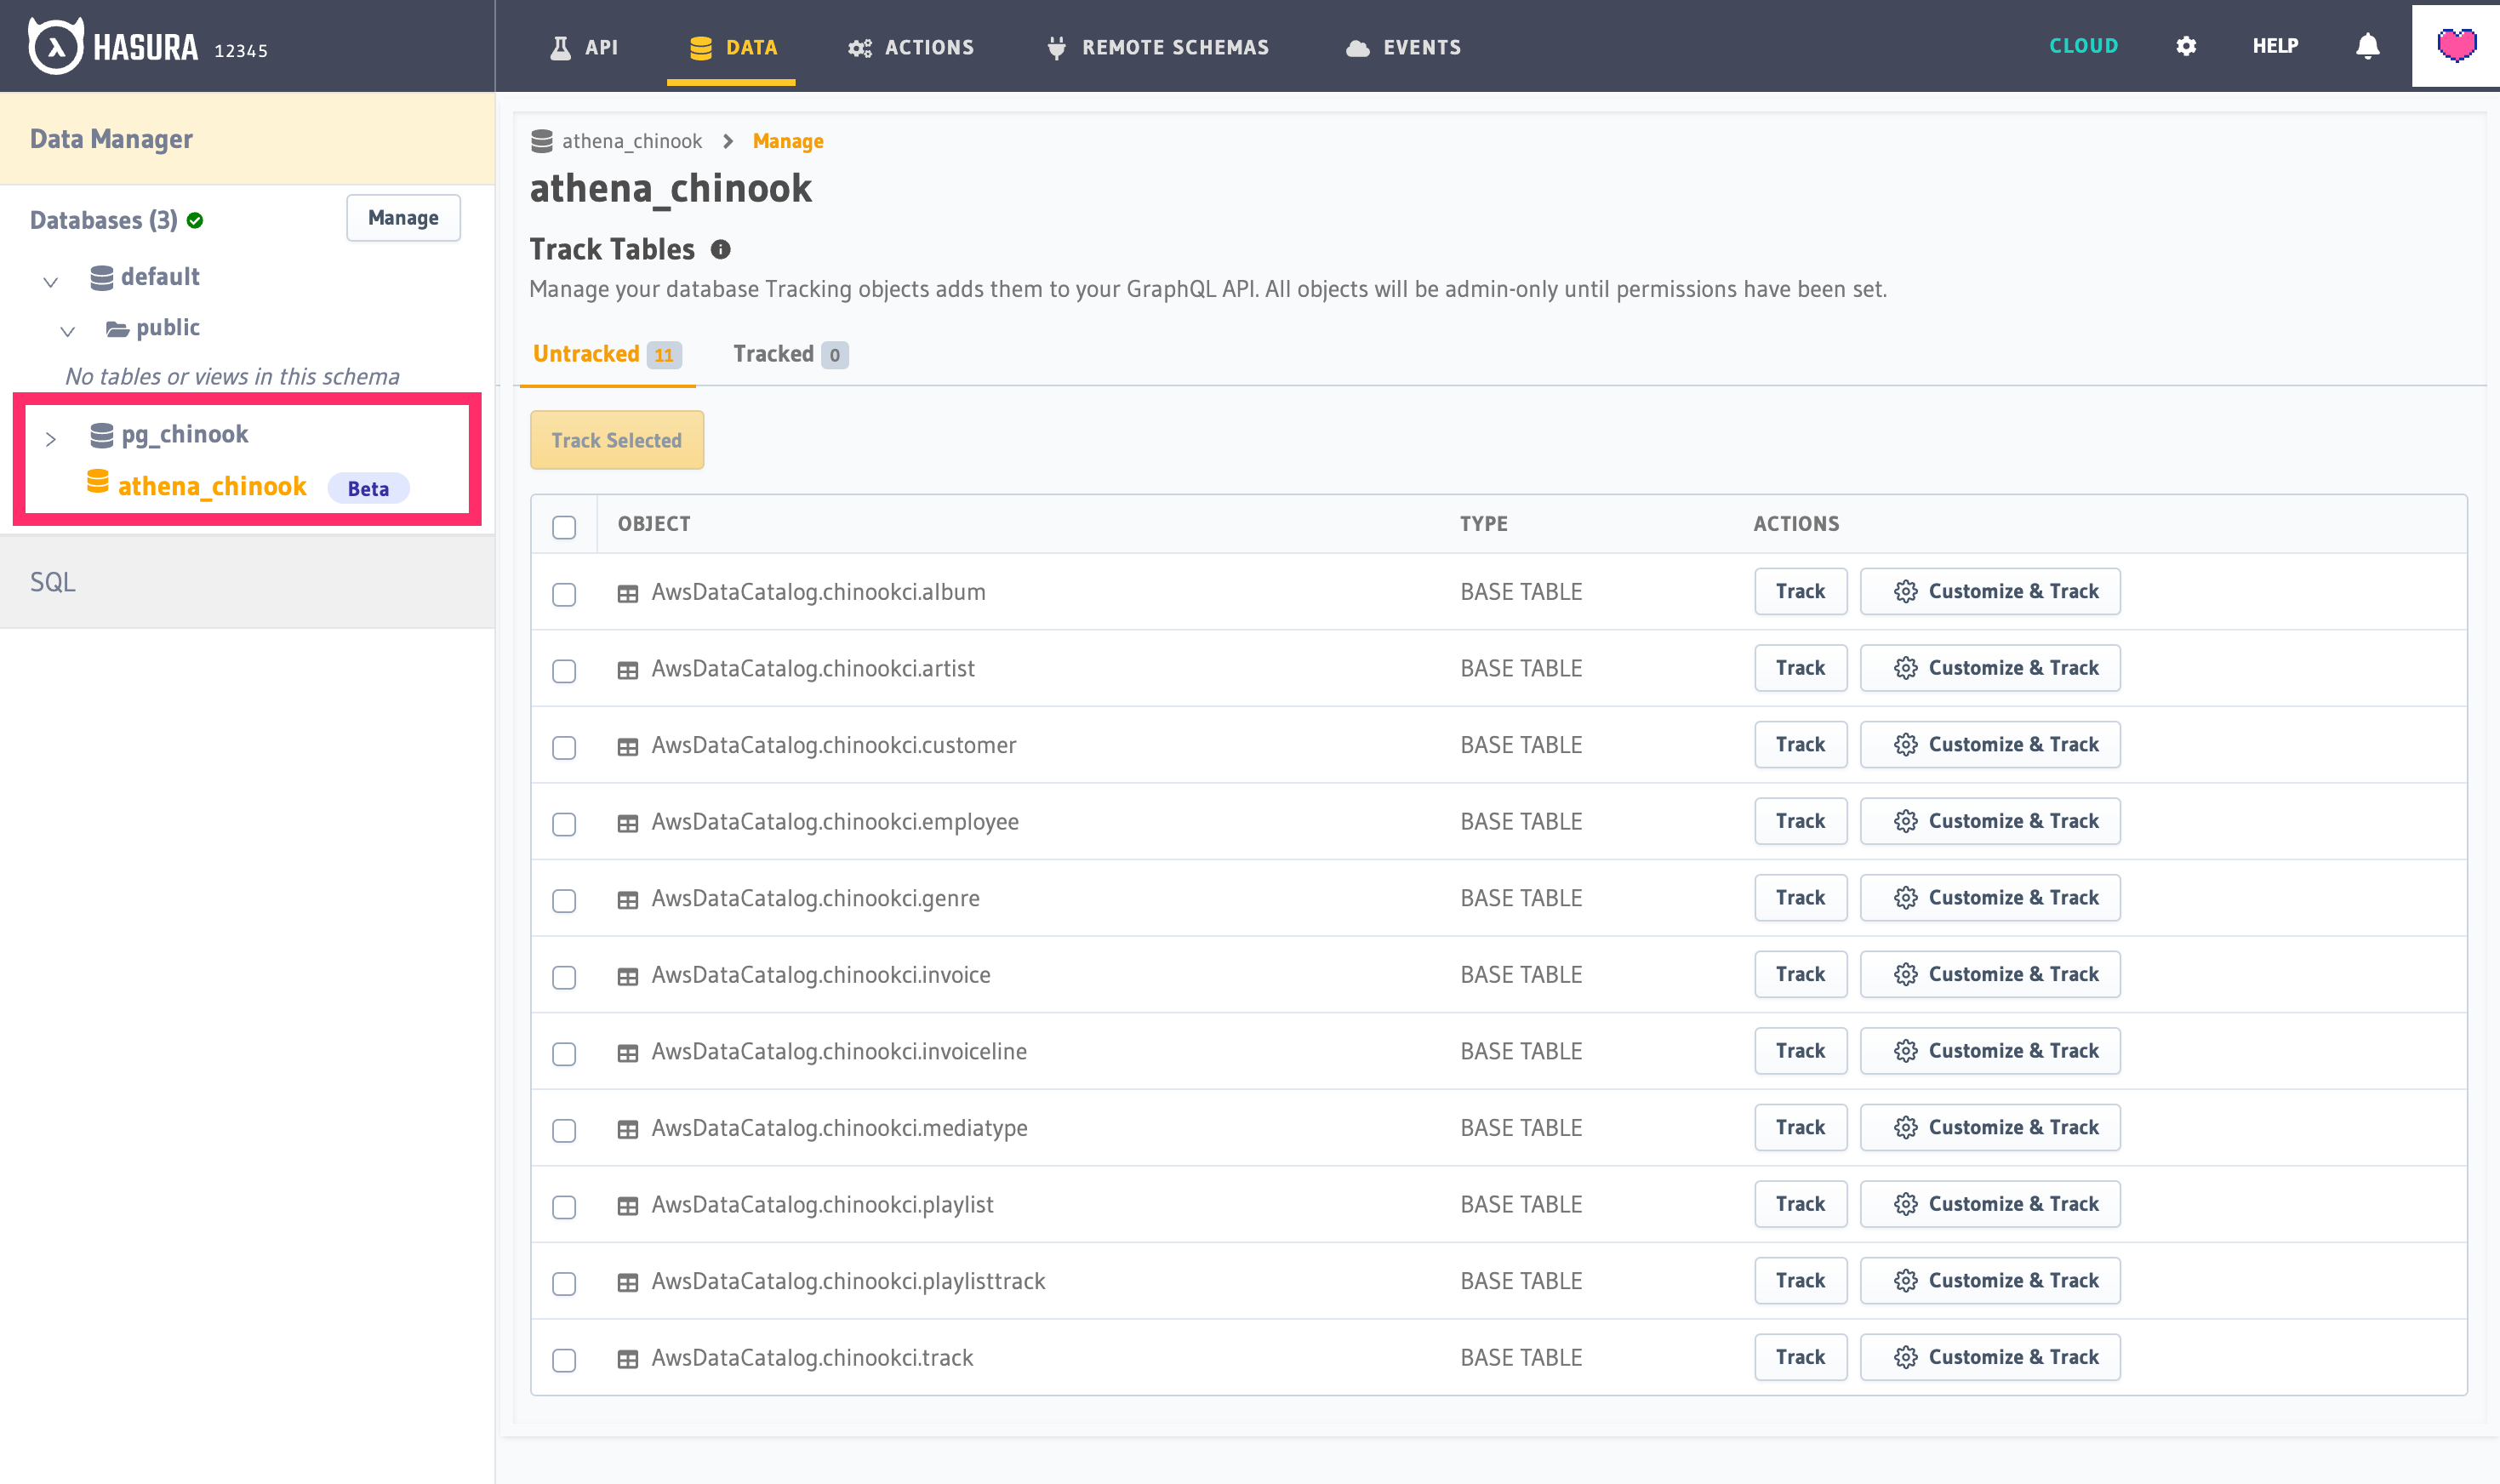Expand the pg_chinook database tree
This screenshot has height=1484, width=2500.
click(51, 438)
